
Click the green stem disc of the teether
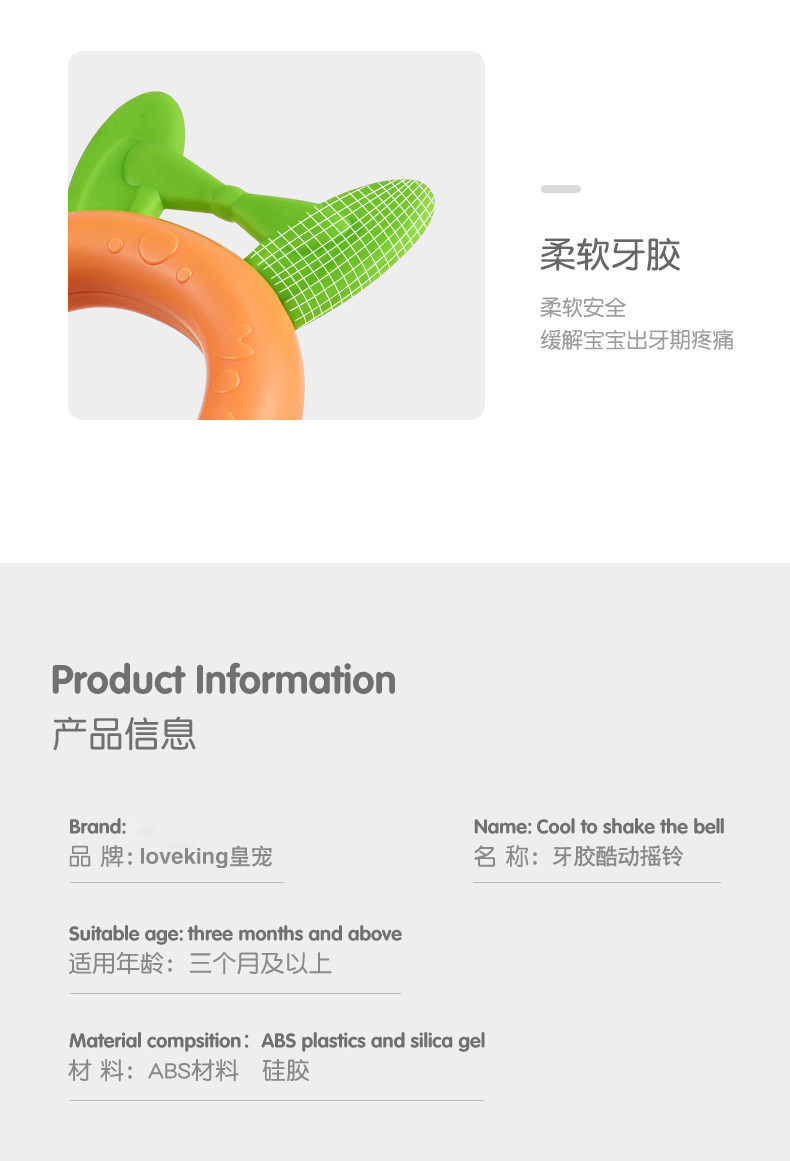127,148
